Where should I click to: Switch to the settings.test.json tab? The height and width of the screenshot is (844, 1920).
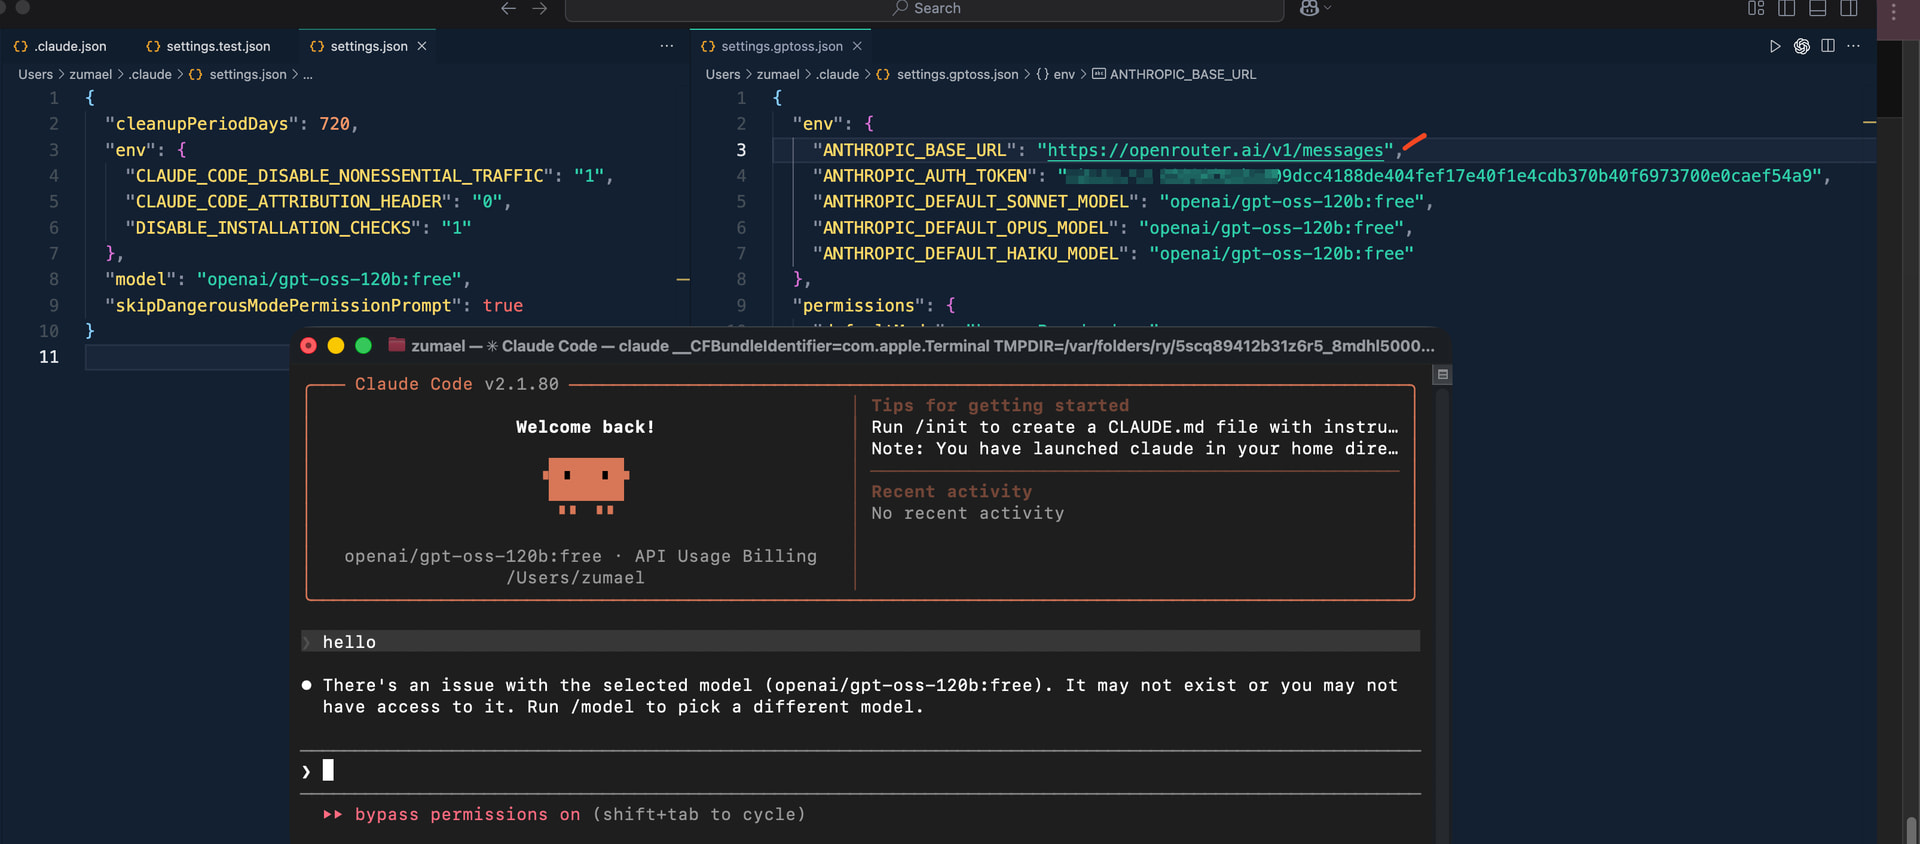pos(208,46)
